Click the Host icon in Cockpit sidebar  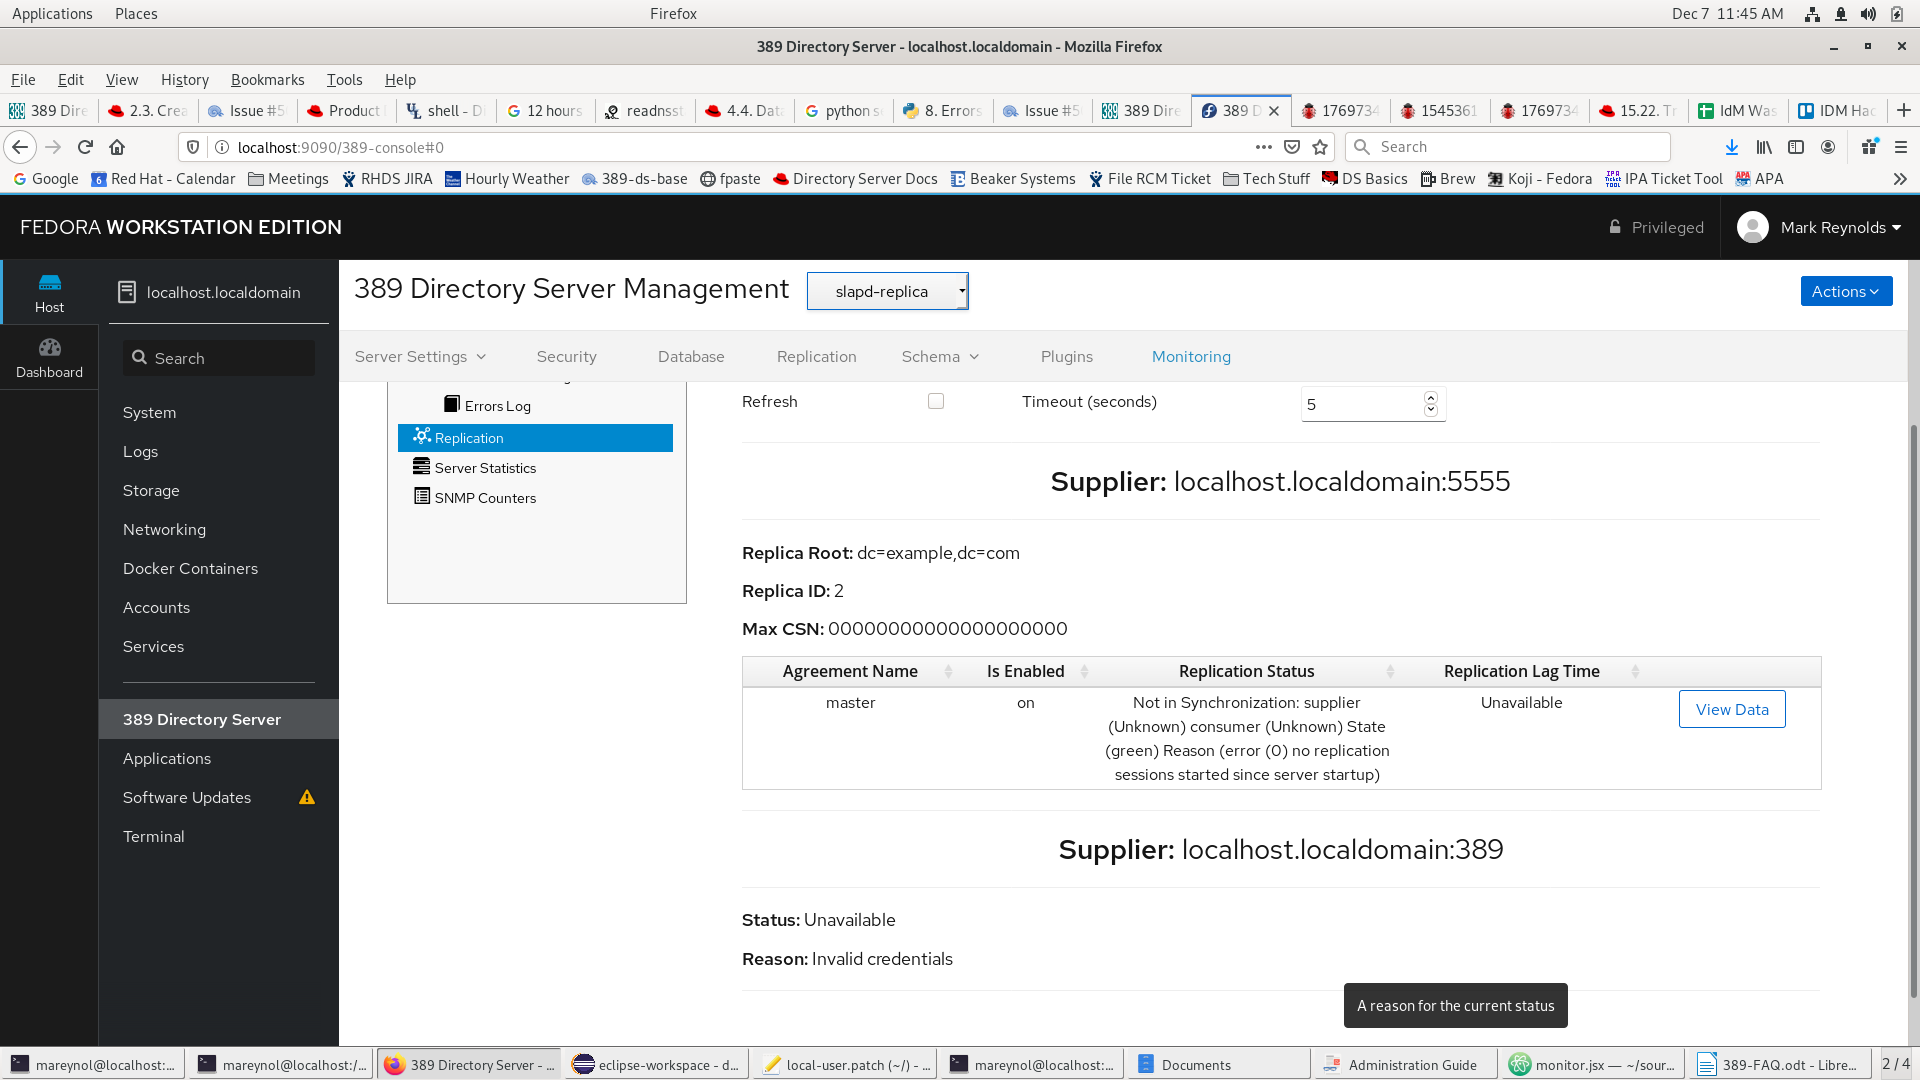pyautogui.click(x=49, y=292)
